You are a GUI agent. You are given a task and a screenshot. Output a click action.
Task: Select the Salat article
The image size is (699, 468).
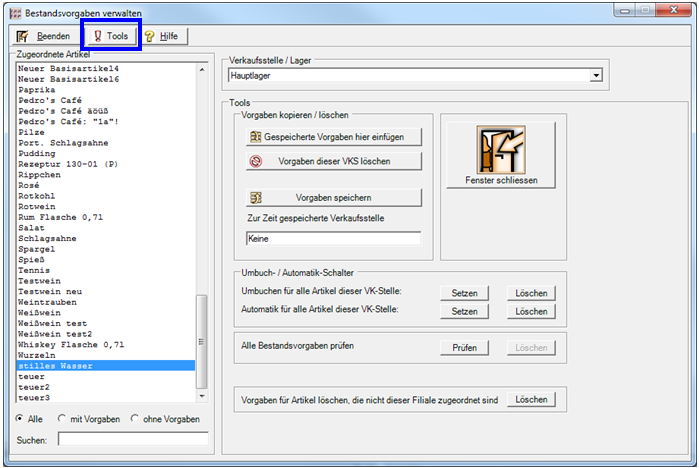(x=106, y=228)
